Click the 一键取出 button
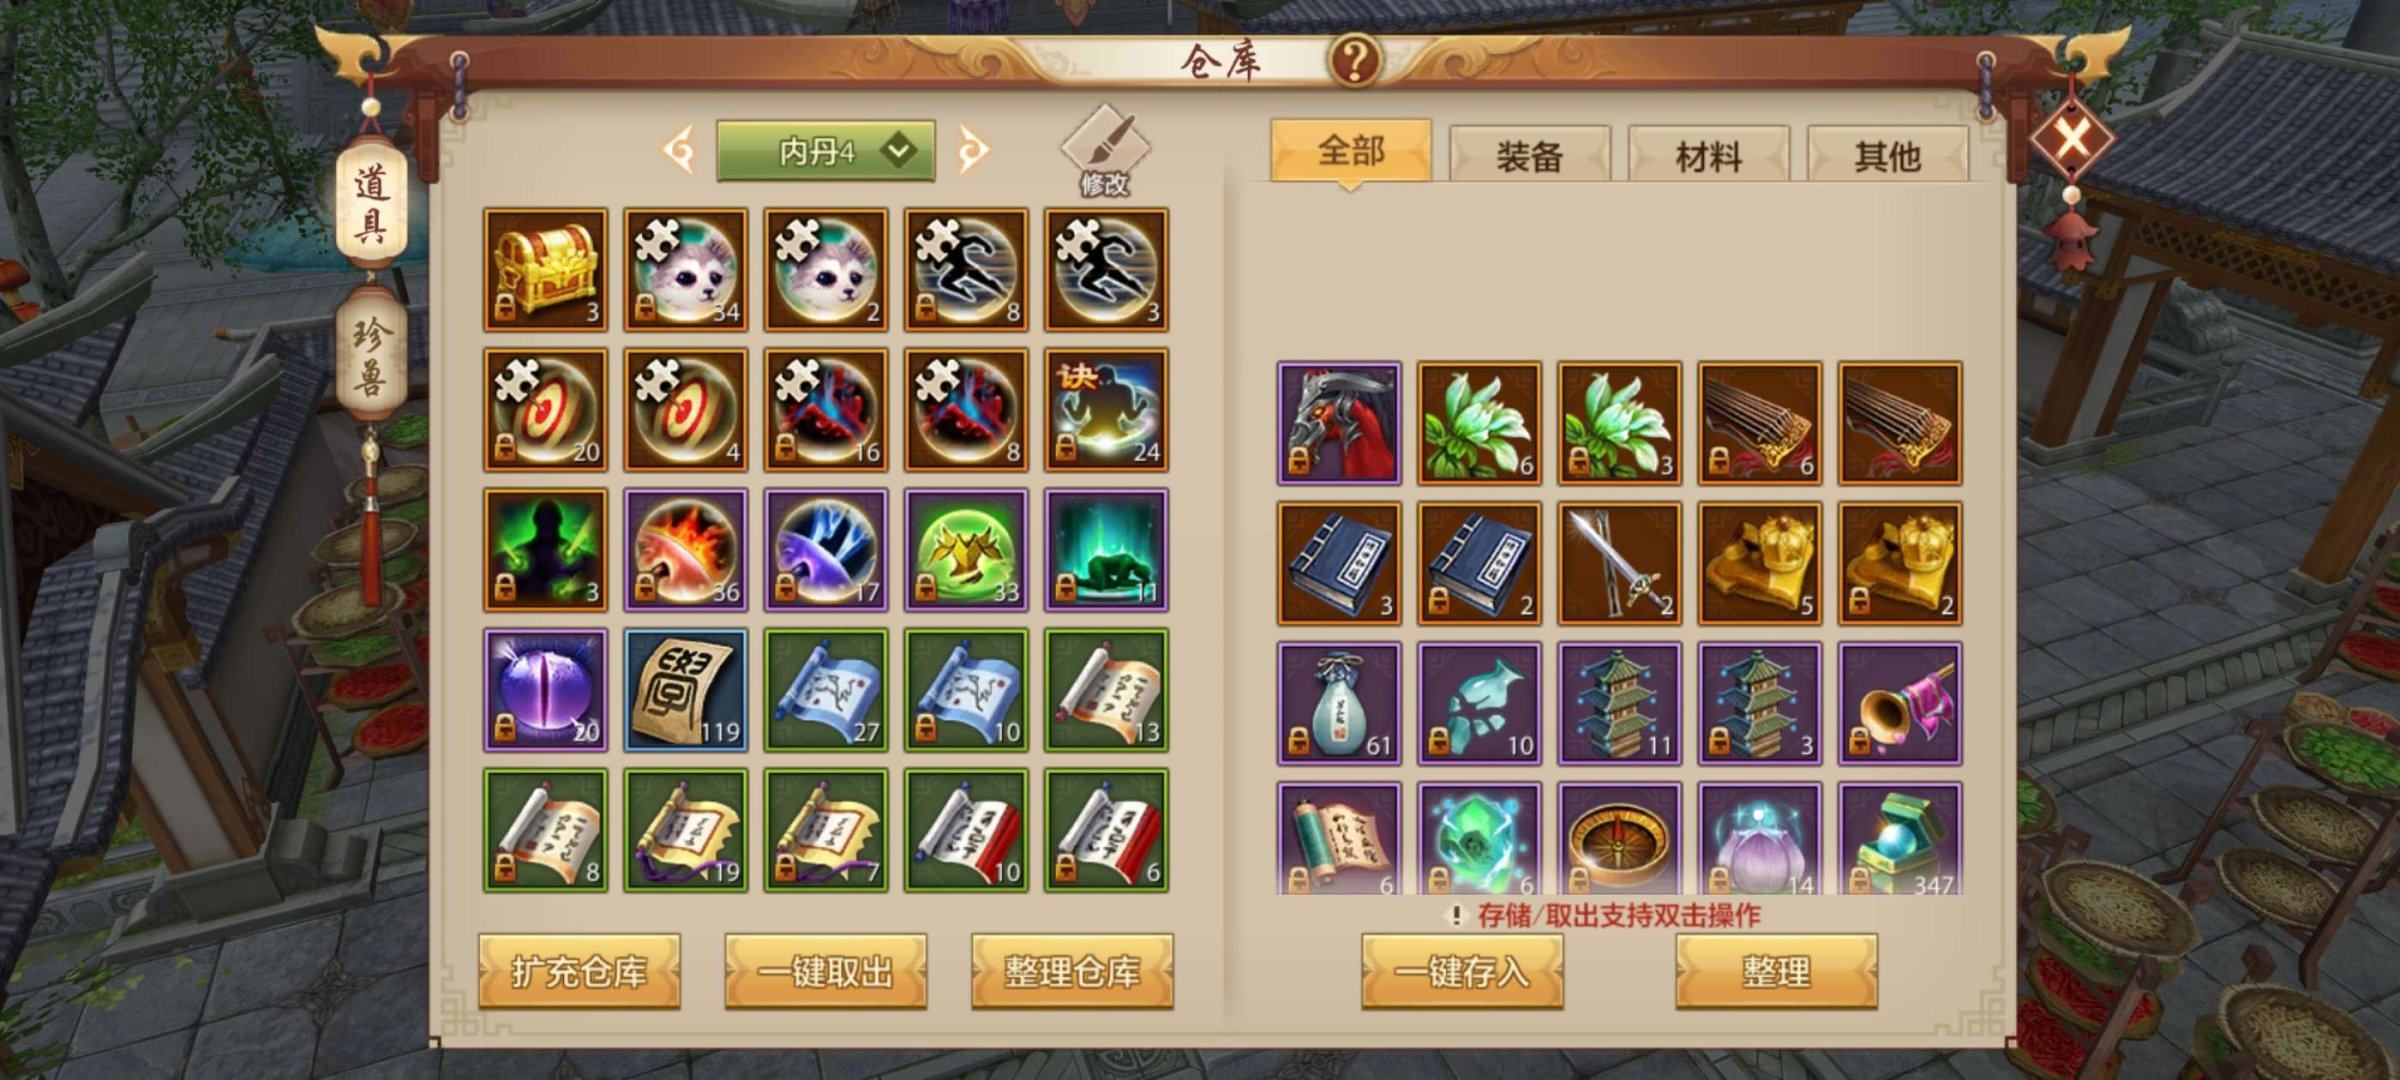This screenshot has width=2400, height=1080. point(825,971)
